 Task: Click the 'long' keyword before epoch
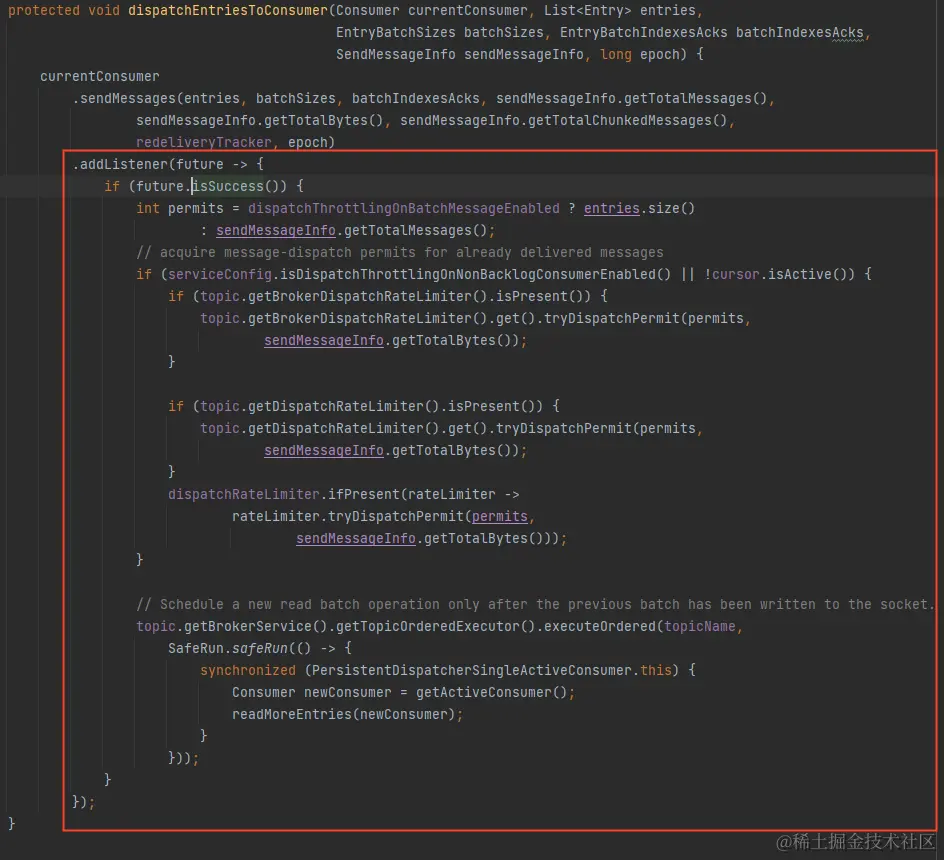[615, 55]
